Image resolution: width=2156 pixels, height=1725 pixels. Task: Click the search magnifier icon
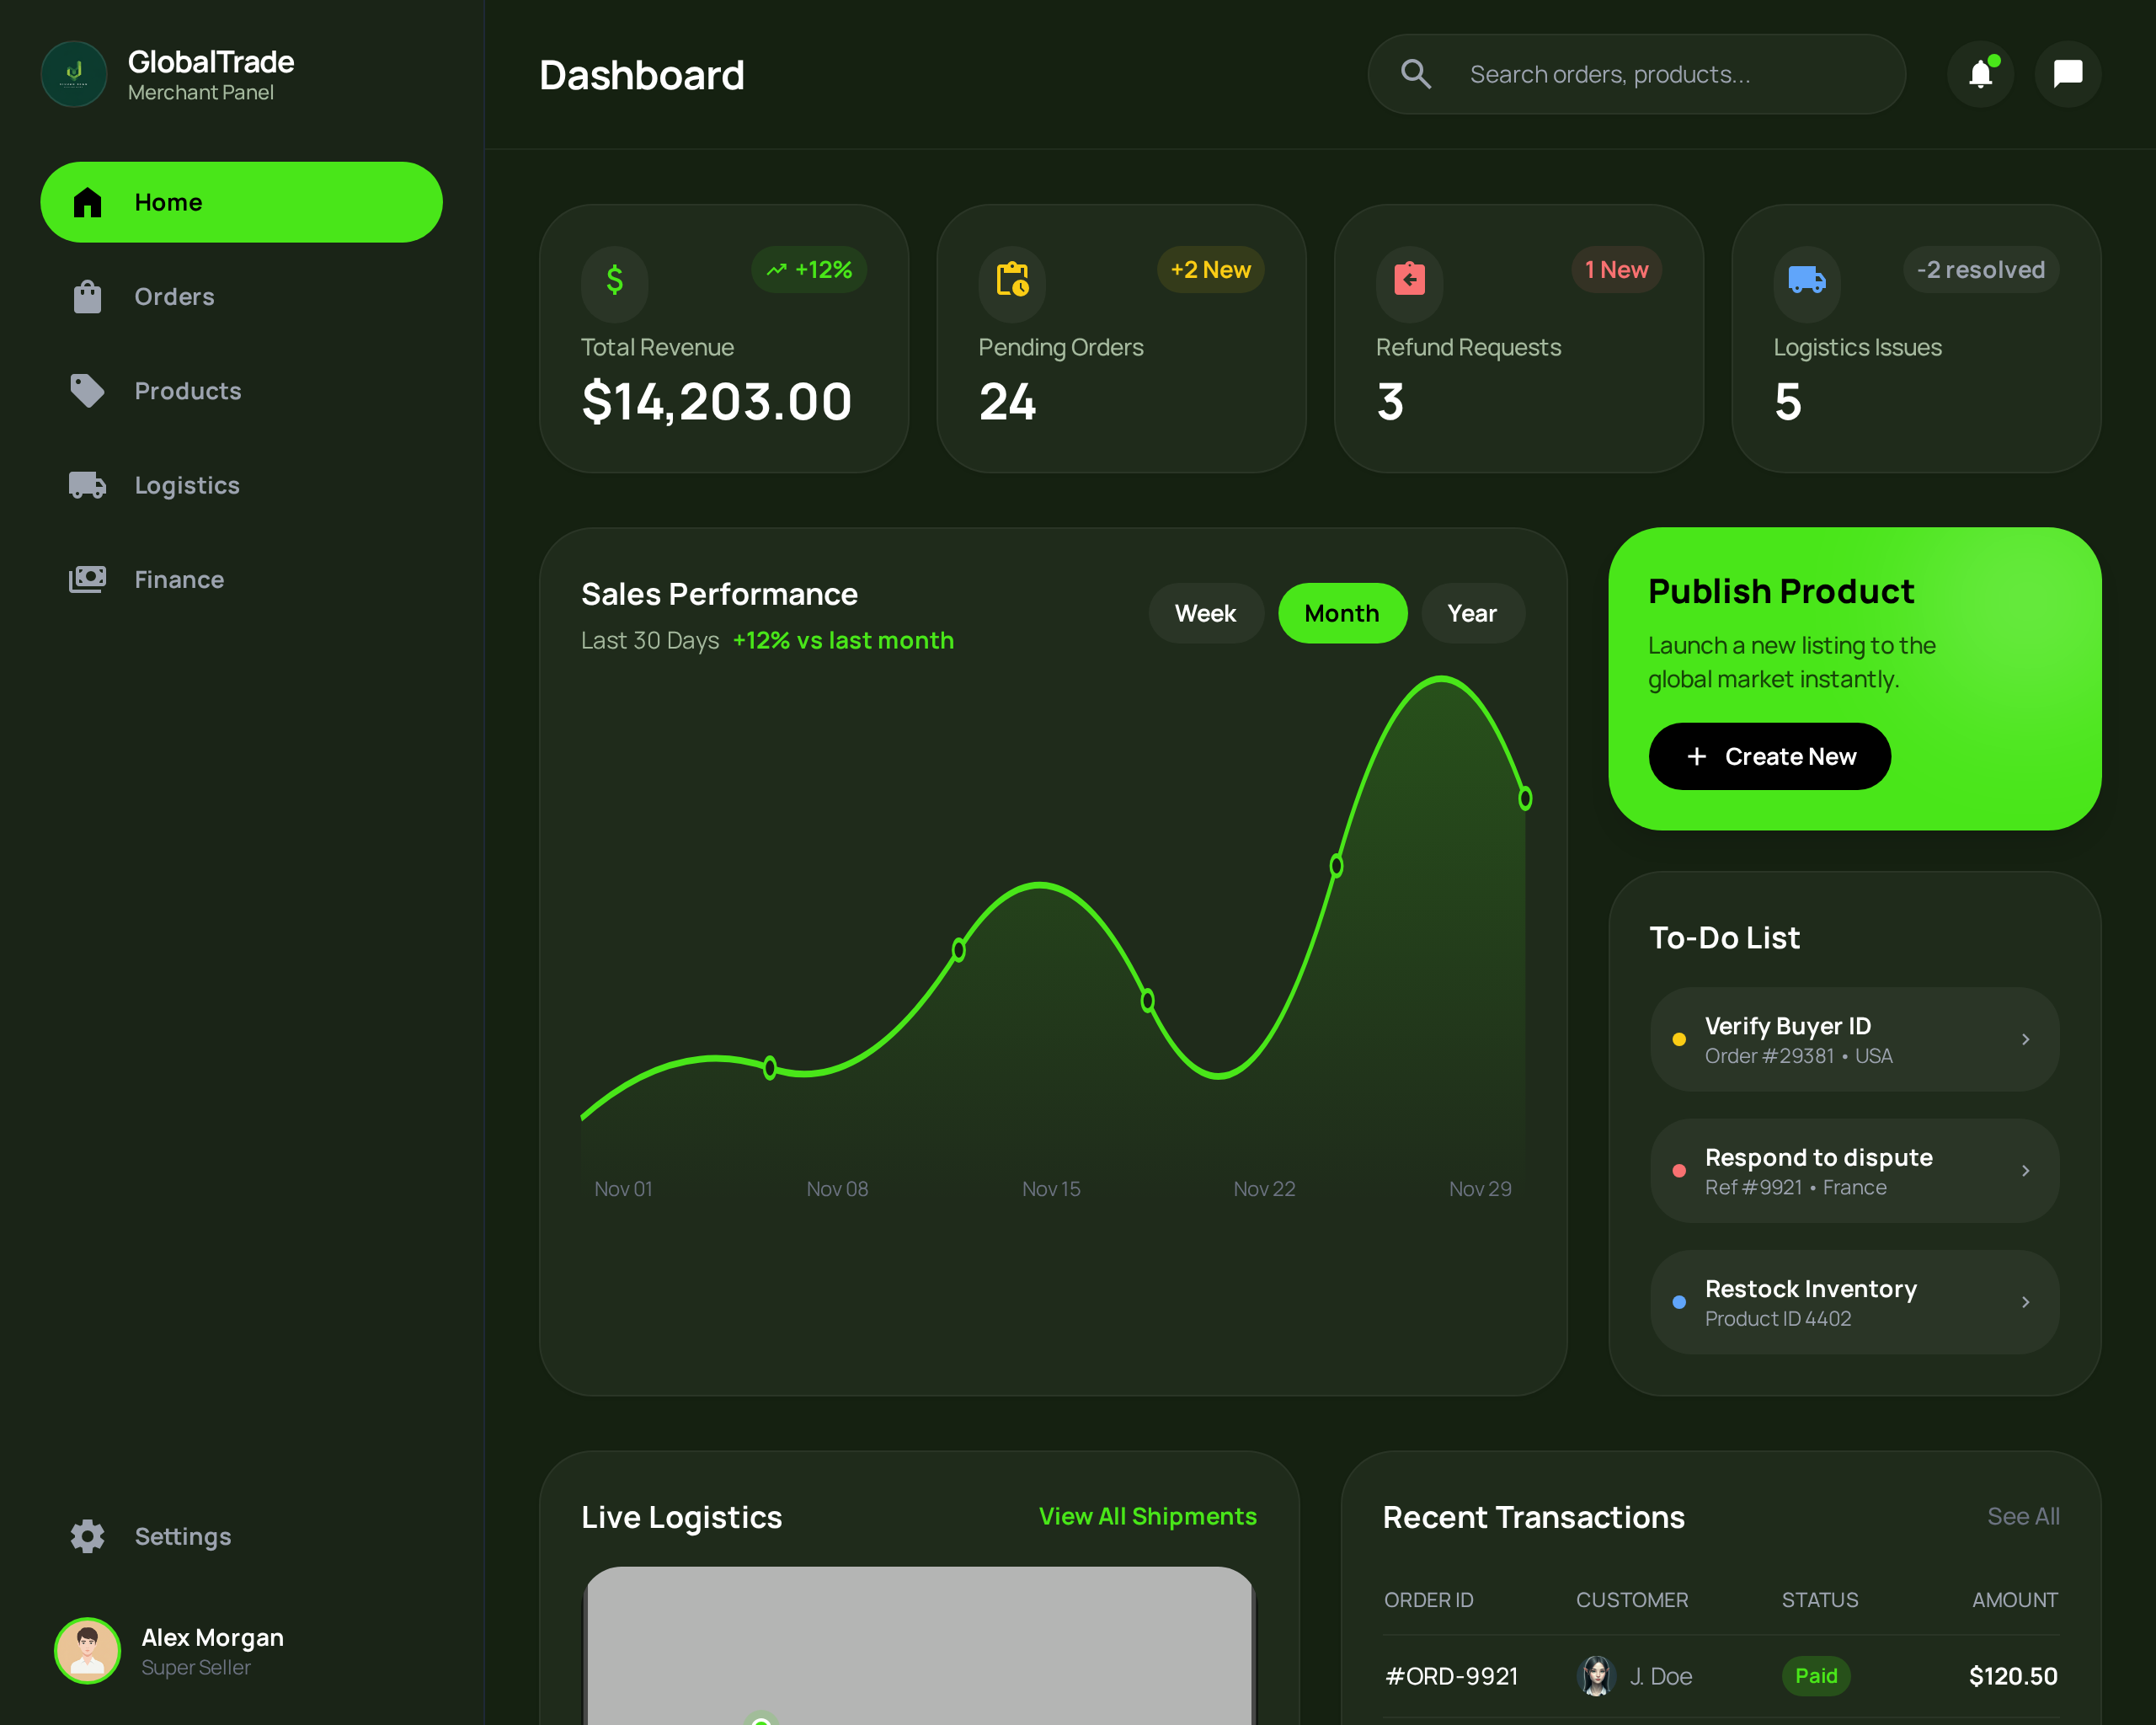click(x=1415, y=74)
